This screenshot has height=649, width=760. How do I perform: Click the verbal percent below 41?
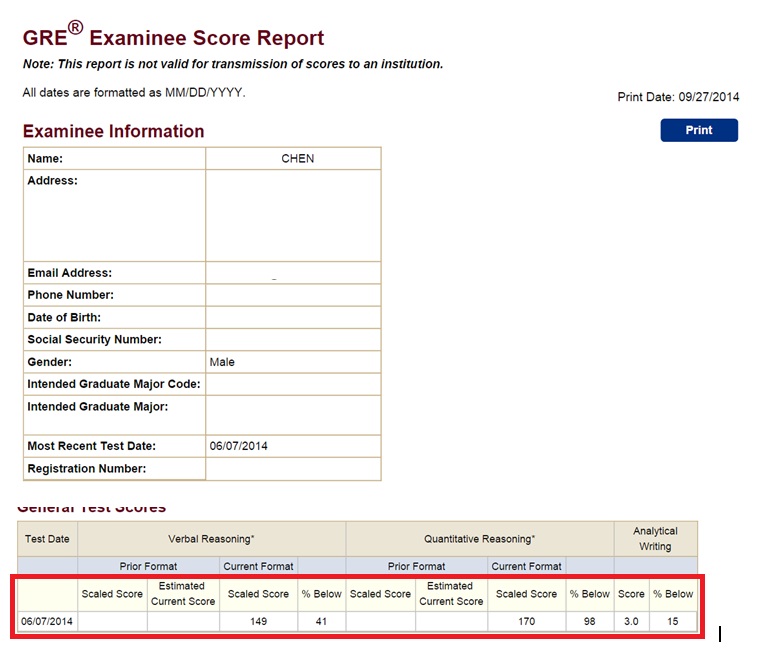click(x=321, y=621)
